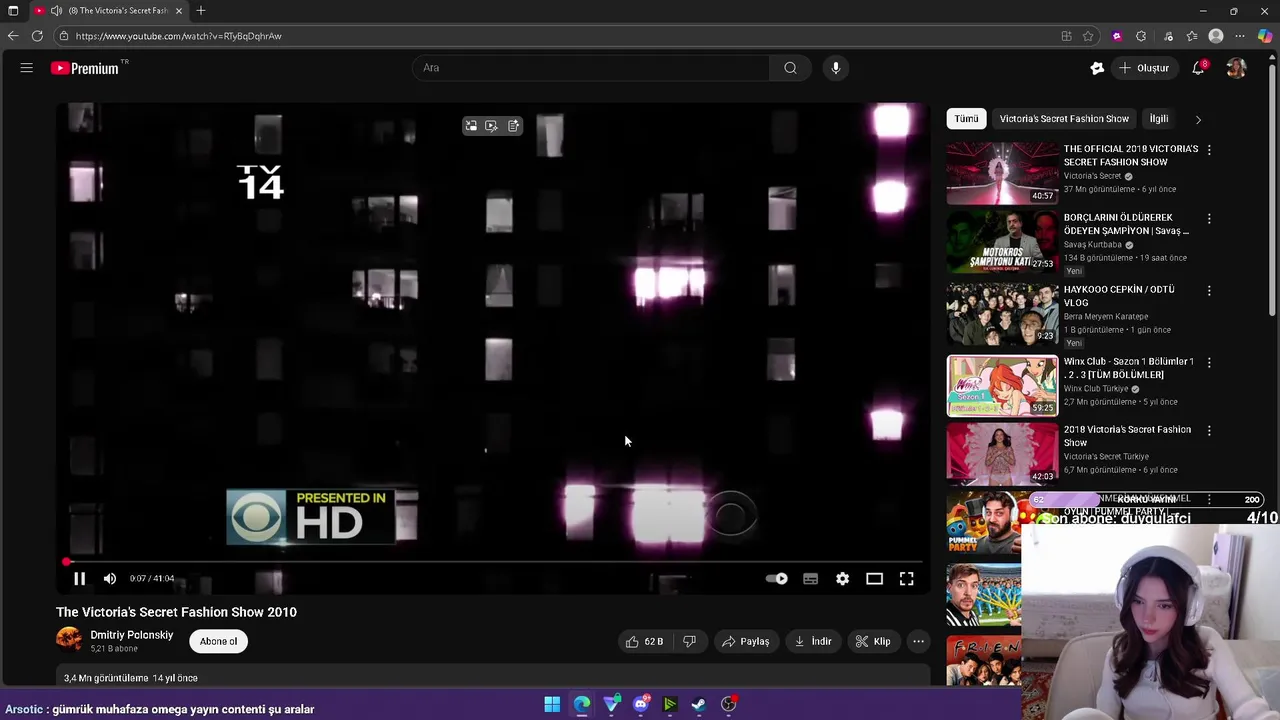Image resolution: width=1280 pixels, height=720 pixels.
Task: Switch to The Victoria's Secret browser tab
Action: (x=110, y=11)
